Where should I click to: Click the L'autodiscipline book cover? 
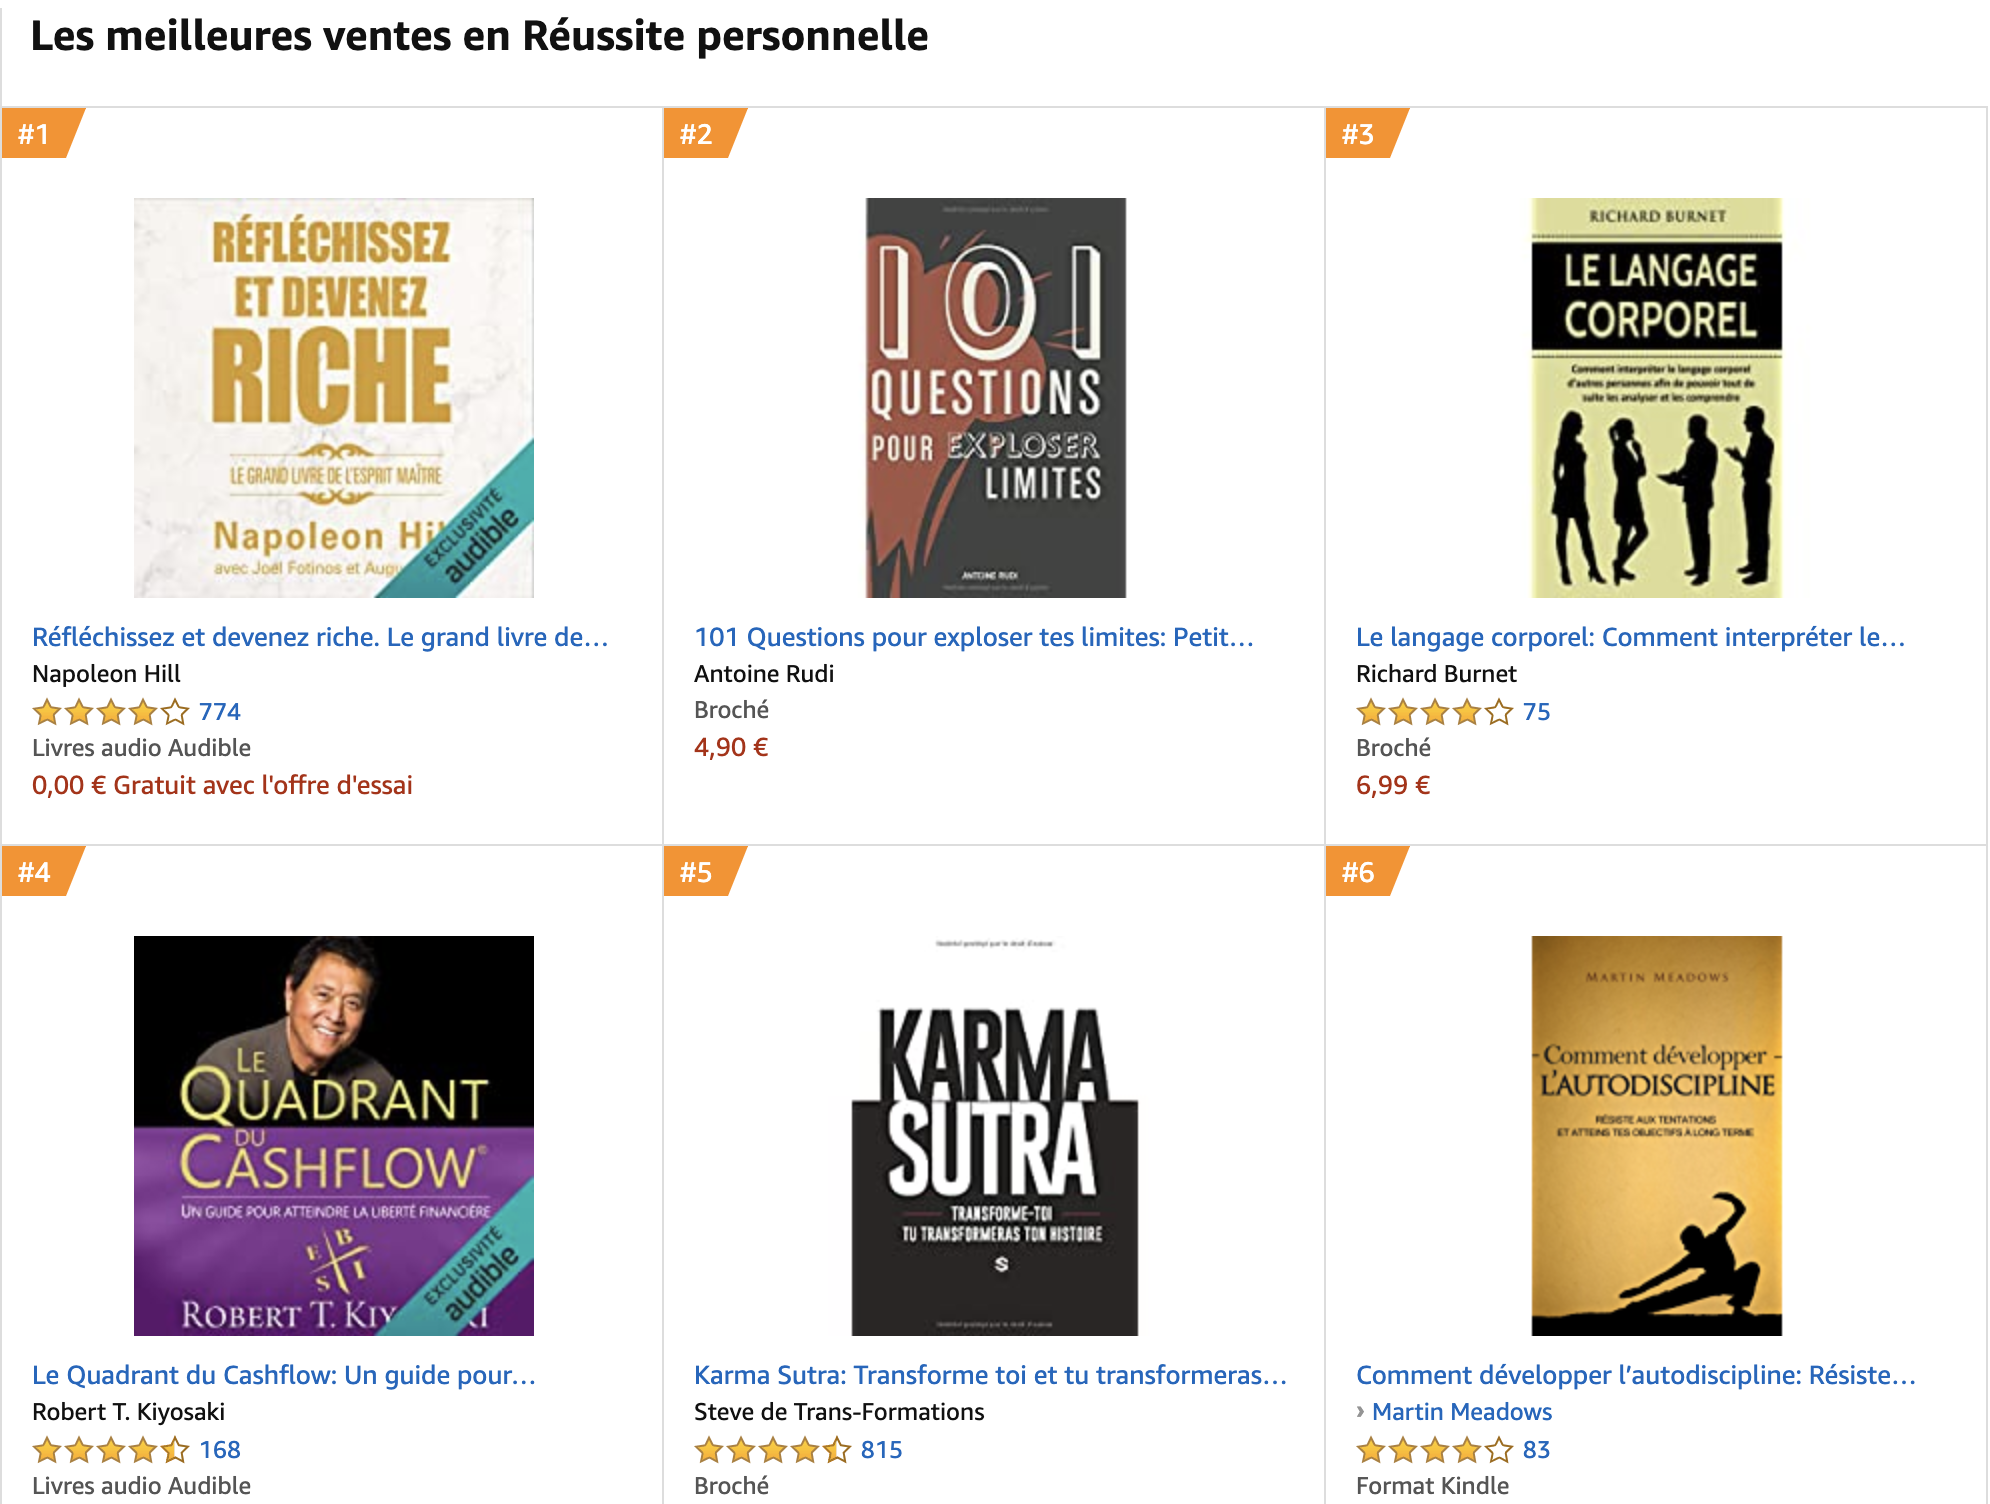coord(1656,1135)
